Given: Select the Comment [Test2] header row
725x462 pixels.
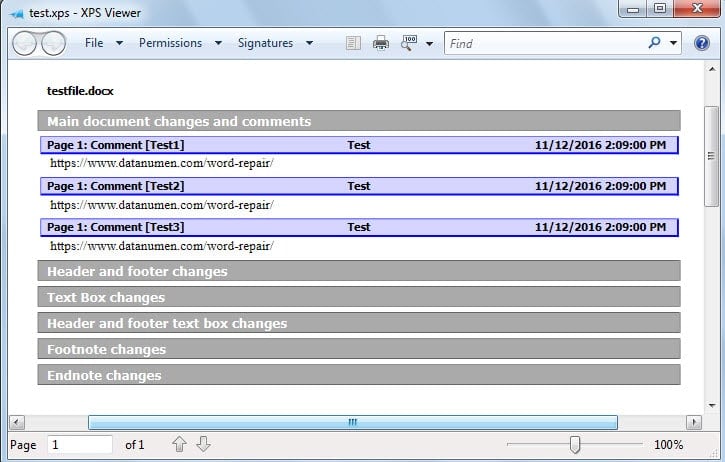Looking at the screenshot, I should click(x=359, y=186).
